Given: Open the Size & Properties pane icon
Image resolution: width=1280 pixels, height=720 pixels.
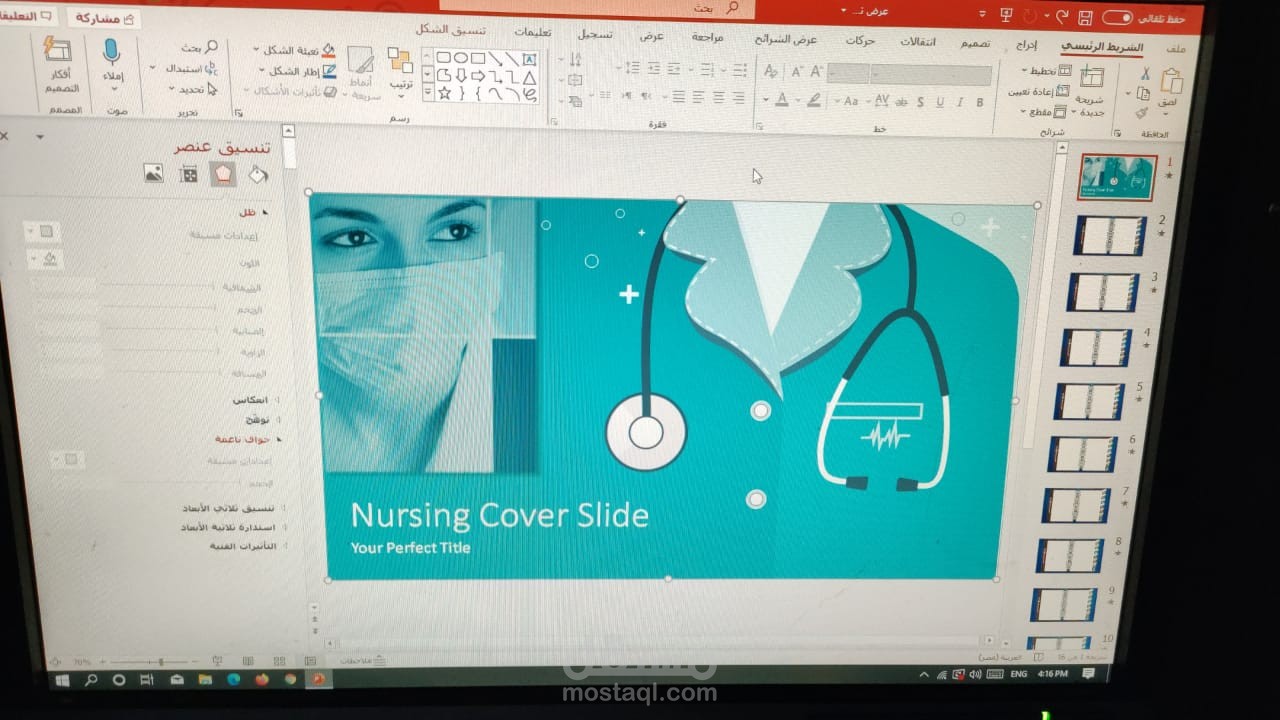Looking at the screenshot, I should (188, 174).
